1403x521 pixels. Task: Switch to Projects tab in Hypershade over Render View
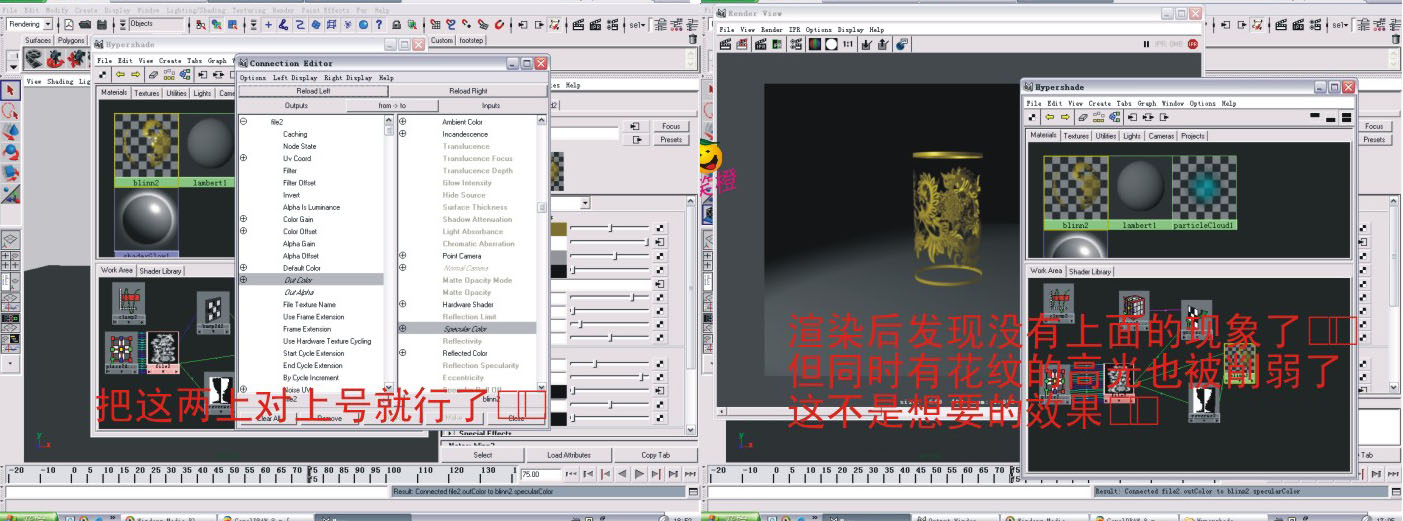(1193, 136)
